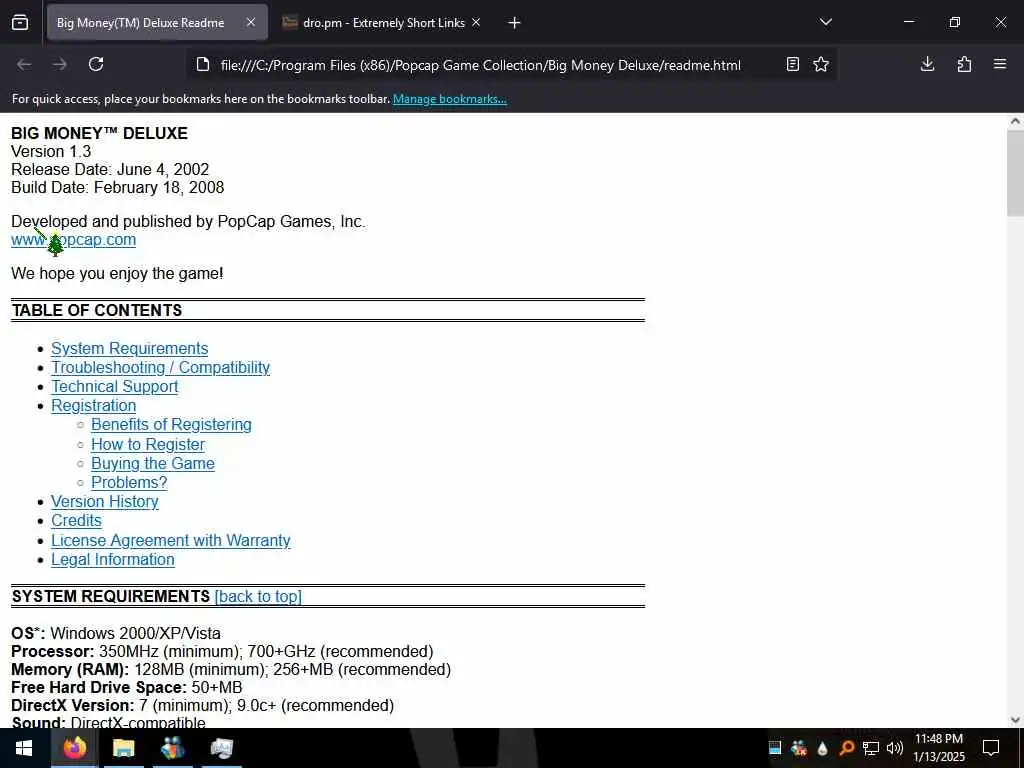Viewport: 1024px width, 768px height.
Task: Toggle reader view icon in address bar
Action: coord(793,65)
